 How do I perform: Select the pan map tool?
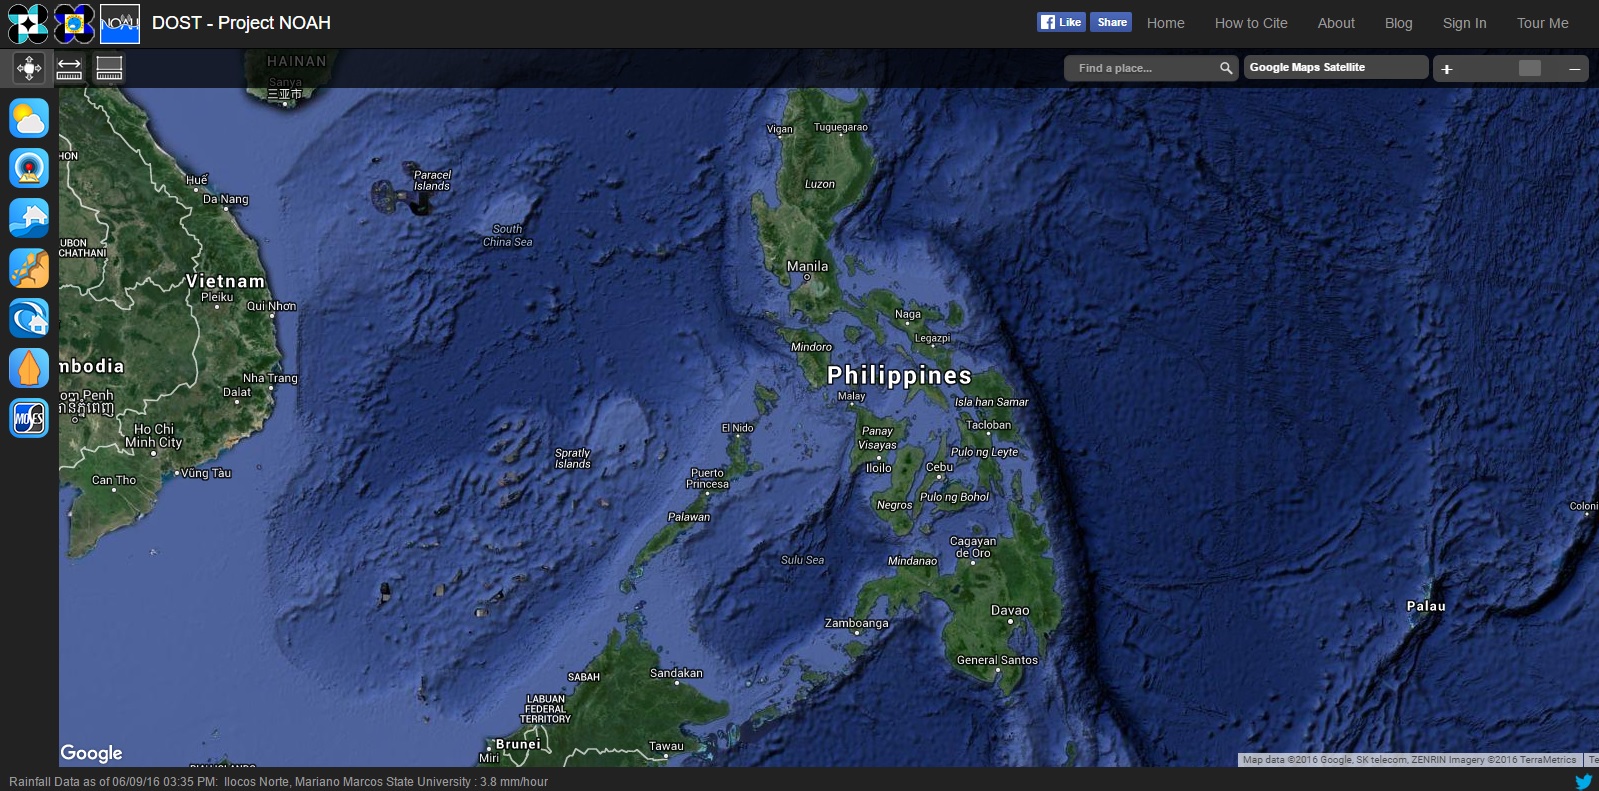[x=28, y=68]
